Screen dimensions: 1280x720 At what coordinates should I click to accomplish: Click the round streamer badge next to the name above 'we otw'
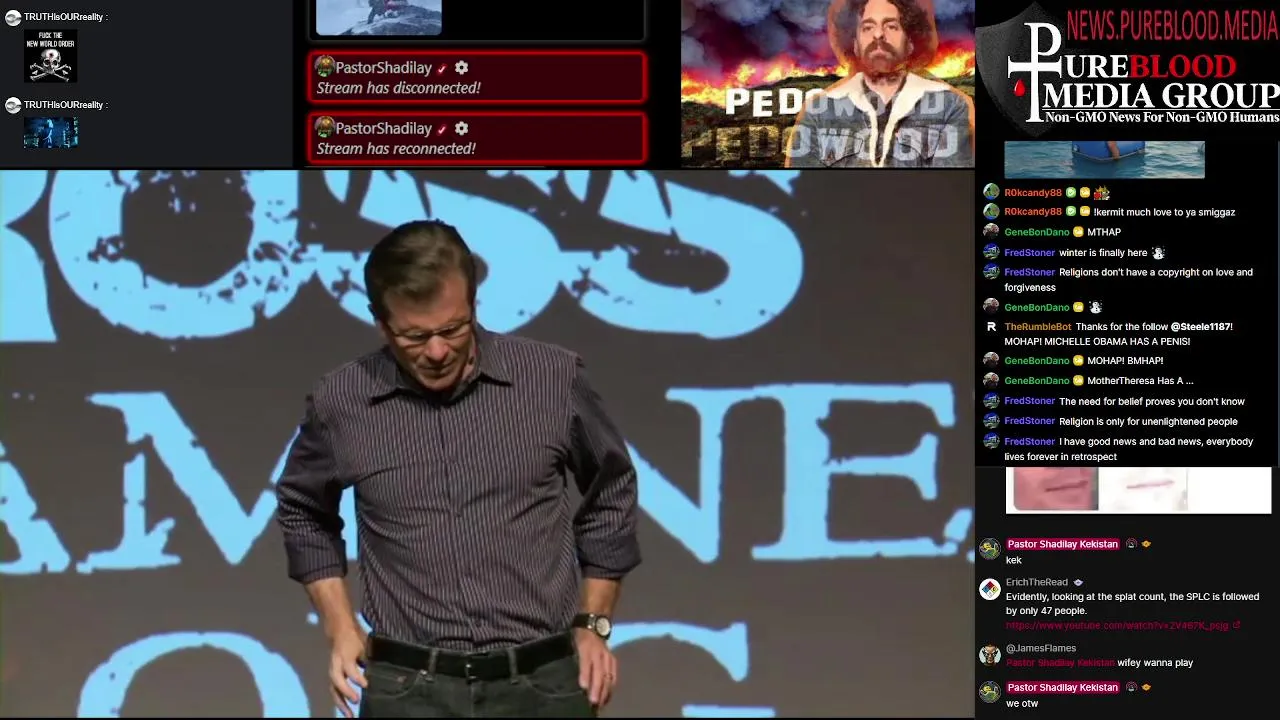1131,687
